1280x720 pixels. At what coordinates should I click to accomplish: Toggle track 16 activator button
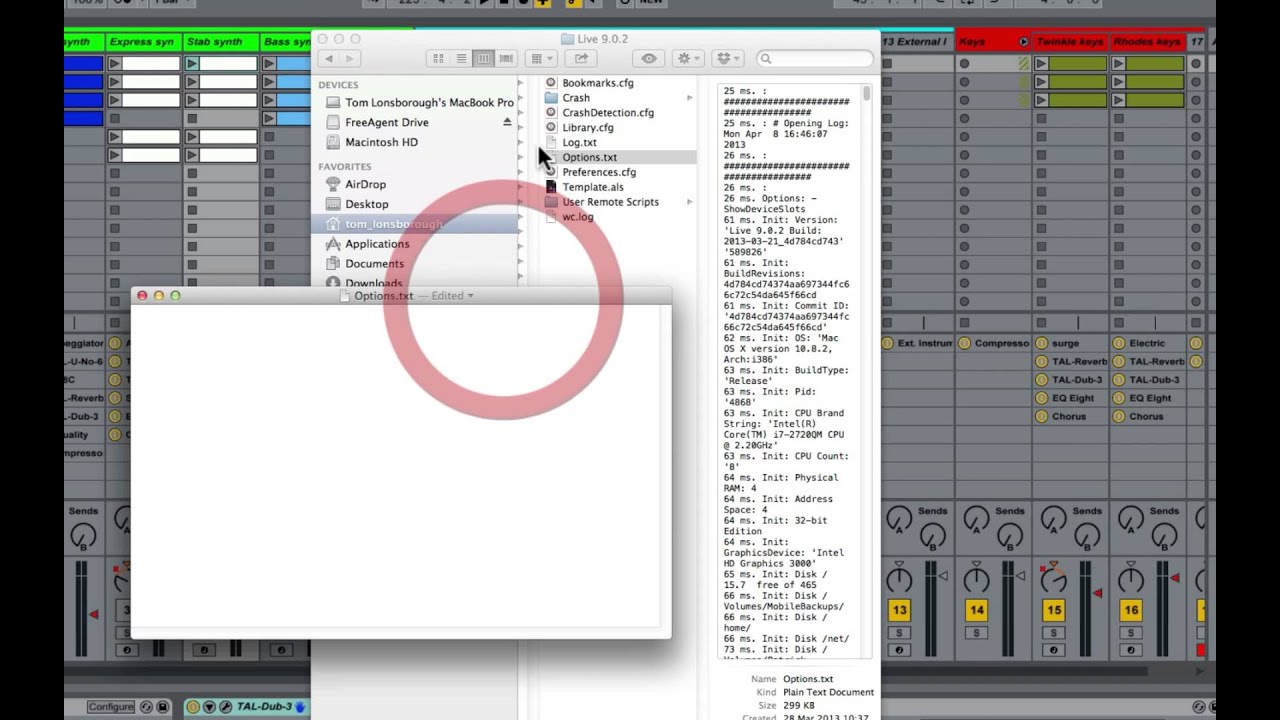pos(1131,610)
